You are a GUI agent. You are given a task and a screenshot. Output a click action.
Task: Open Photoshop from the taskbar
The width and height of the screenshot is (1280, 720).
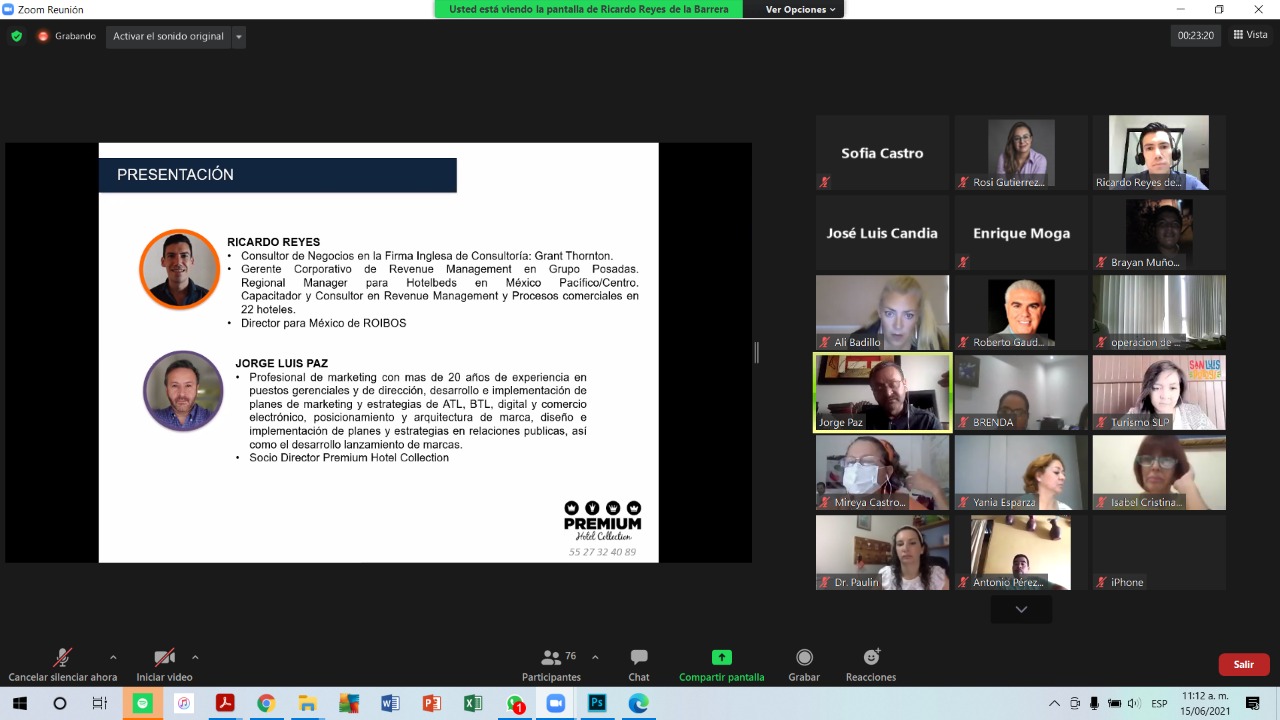point(597,703)
